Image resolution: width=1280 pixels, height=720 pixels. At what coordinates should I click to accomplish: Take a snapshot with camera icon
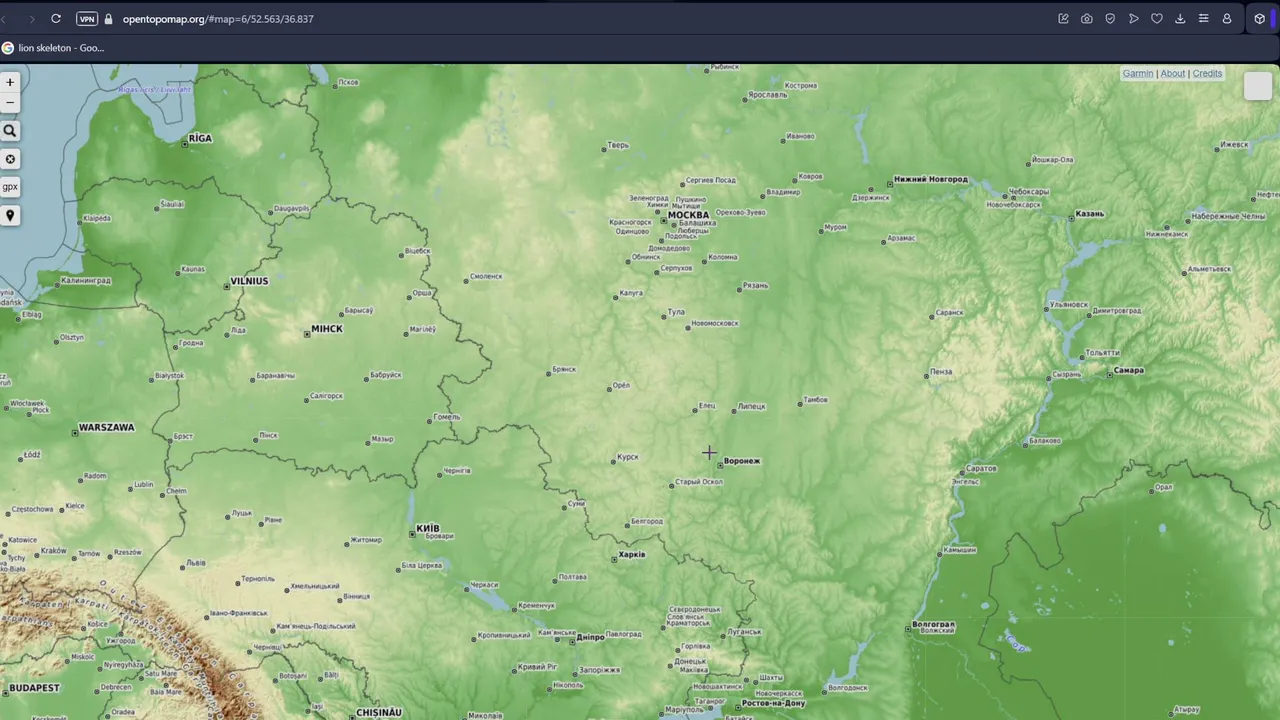coord(1087,19)
